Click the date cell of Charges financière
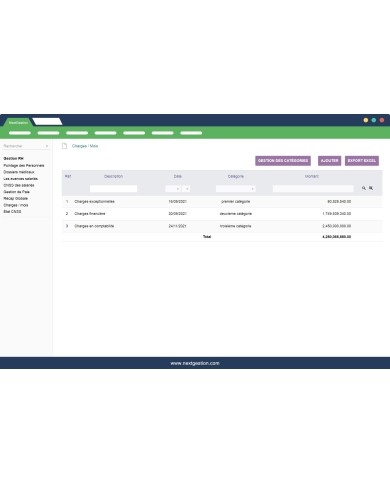The height and width of the screenshot is (484, 390). (178, 214)
